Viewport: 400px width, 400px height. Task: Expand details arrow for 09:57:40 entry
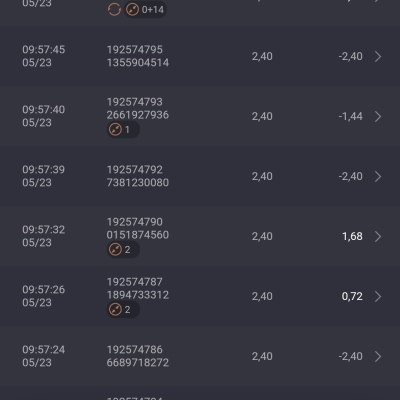(378, 116)
